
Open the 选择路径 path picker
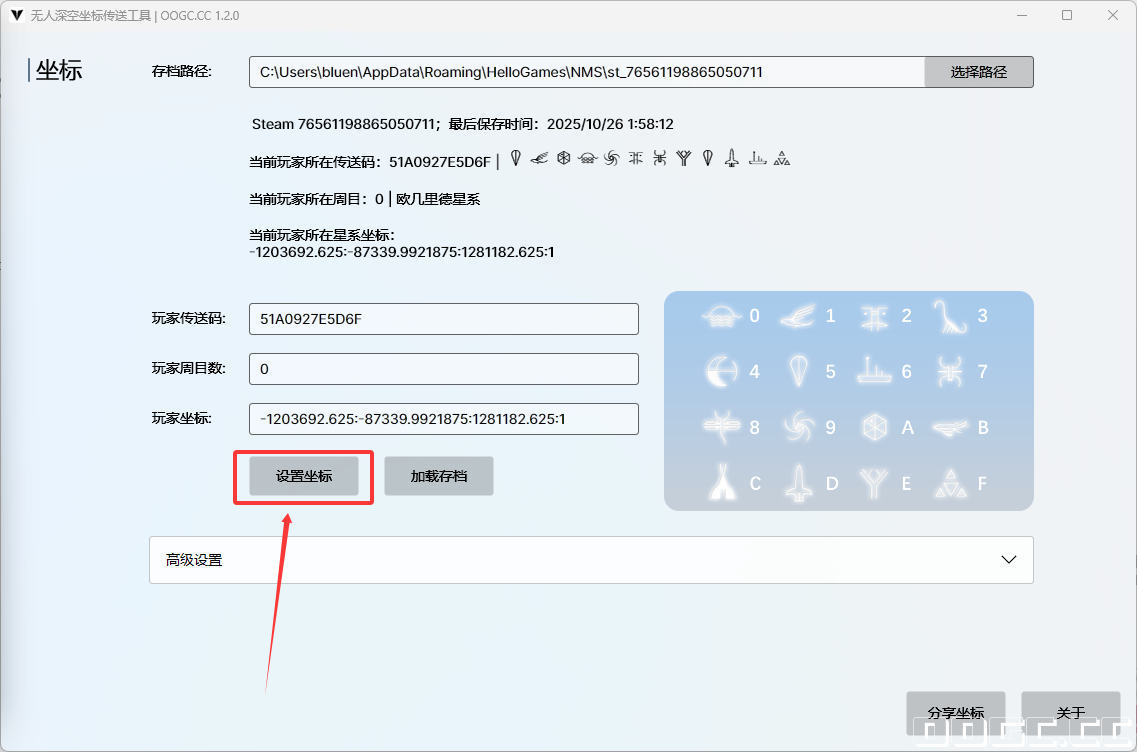978,71
